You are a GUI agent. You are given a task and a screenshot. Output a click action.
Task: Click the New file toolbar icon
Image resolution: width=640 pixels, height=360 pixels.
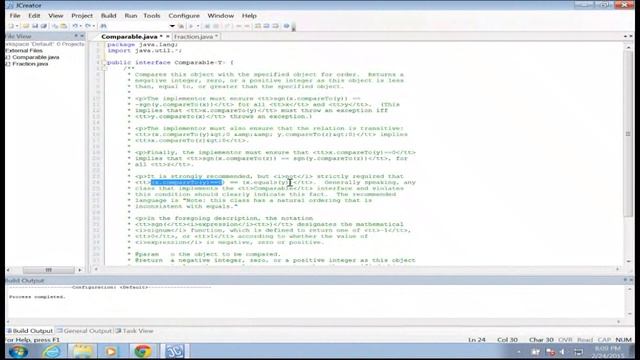point(11,26)
